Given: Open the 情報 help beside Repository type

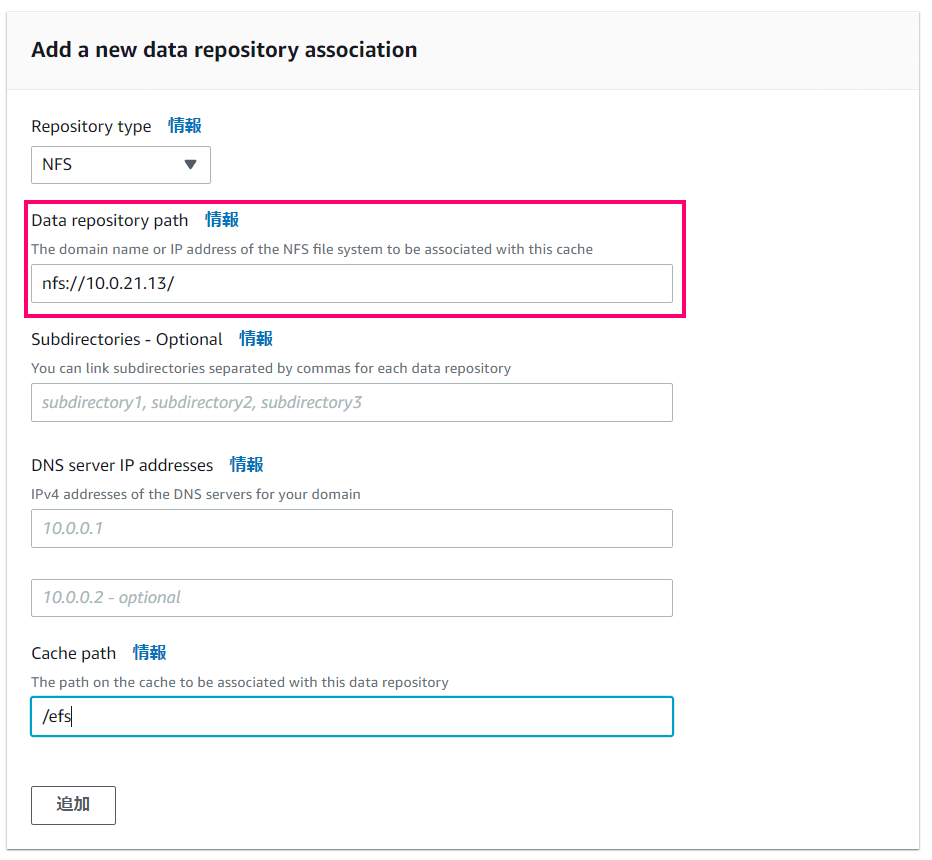Looking at the screenshot, I should point(184,126).
